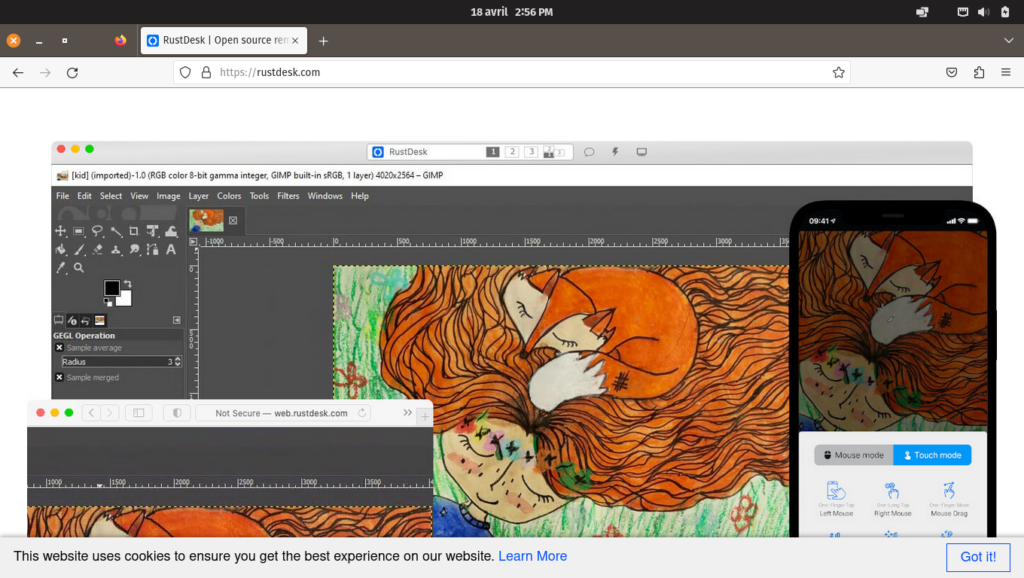1024x578 pixels.
Task: Select the Paths tool in GIMP
Action: click(152, 249)
